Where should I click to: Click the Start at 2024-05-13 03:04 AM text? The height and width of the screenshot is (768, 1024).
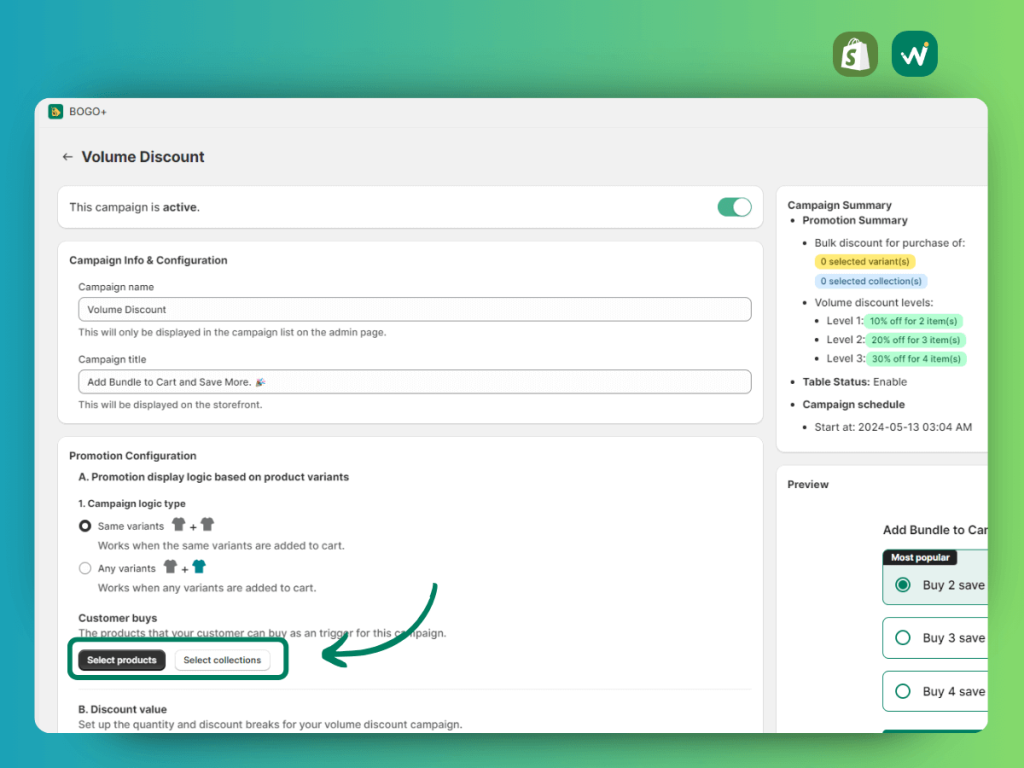tap(893, 427)
